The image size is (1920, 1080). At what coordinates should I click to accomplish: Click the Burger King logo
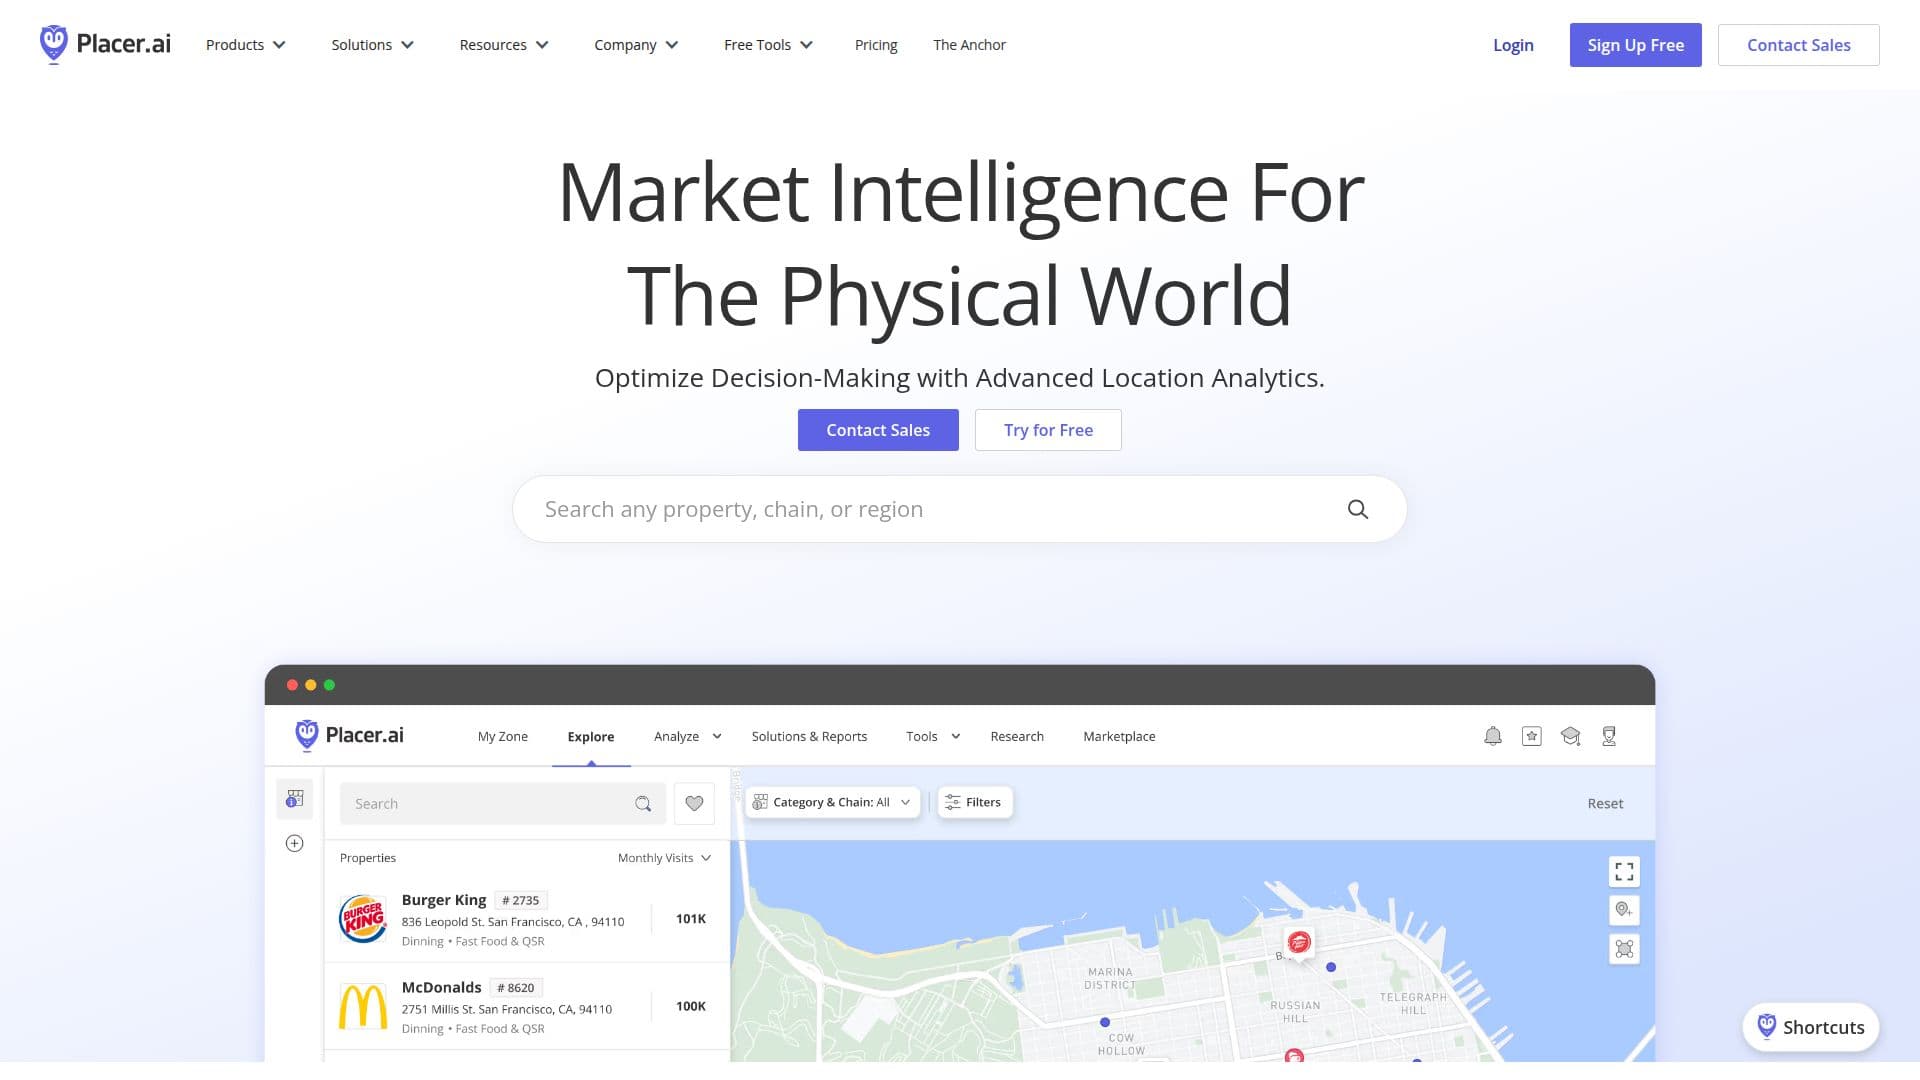[x=363, y=918]
